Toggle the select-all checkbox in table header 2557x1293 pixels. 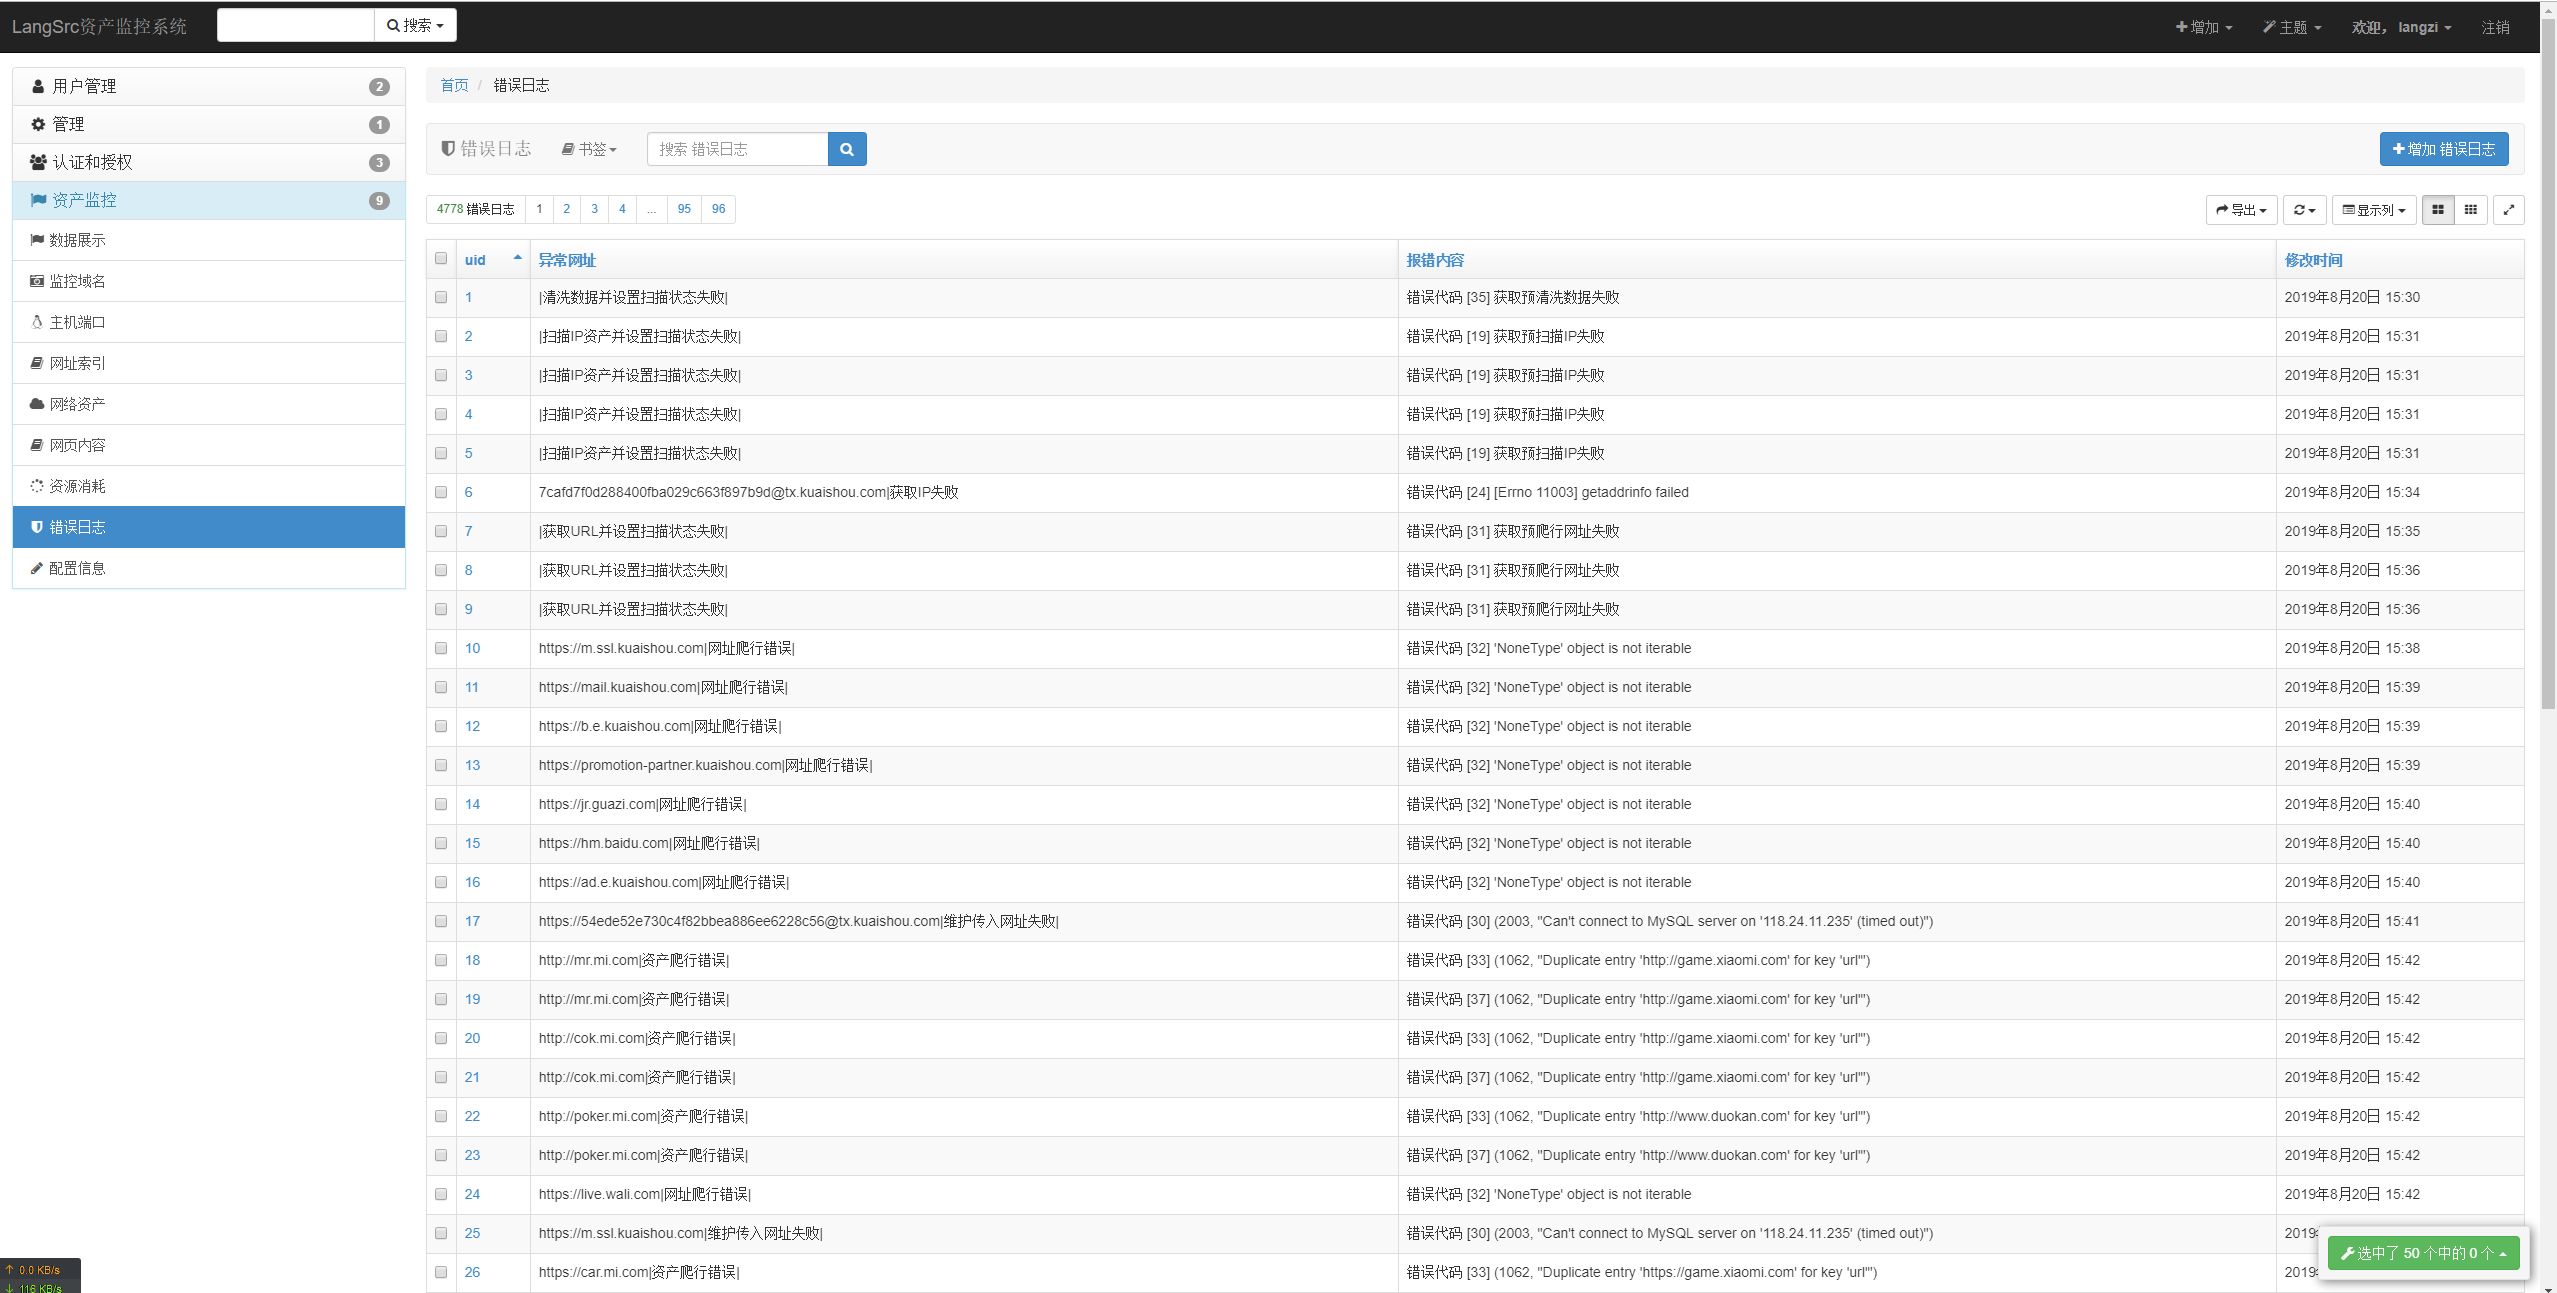[x=441, y=259]
